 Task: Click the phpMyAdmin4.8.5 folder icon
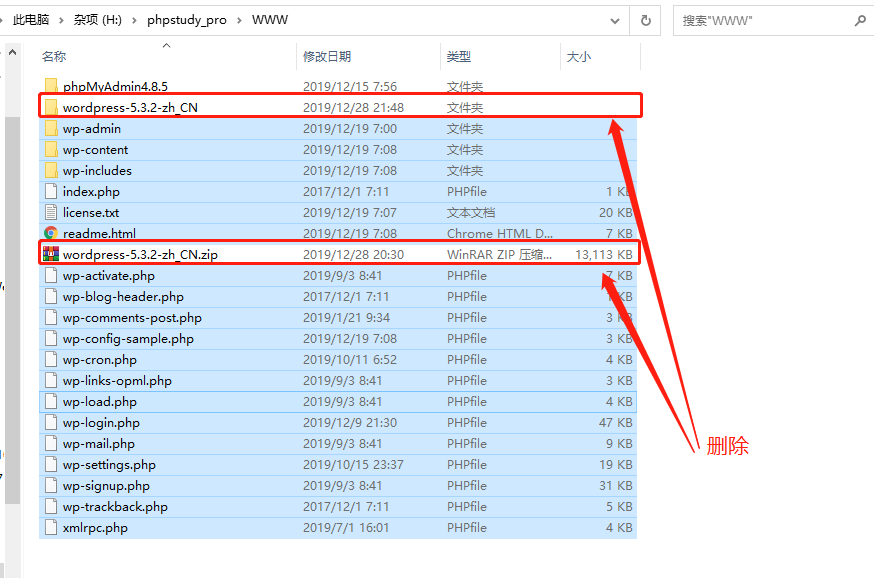51,86
